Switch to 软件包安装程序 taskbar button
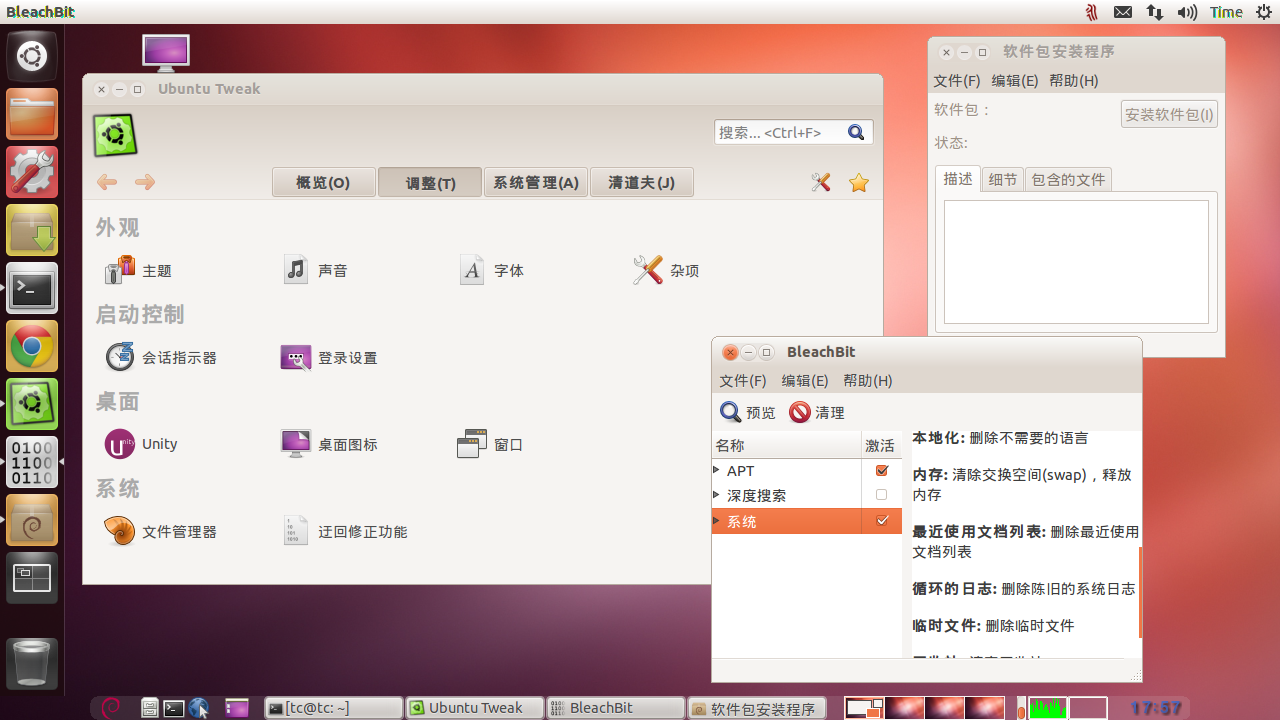This screenshot has width=1280, height=720. [x=757, y=708]
